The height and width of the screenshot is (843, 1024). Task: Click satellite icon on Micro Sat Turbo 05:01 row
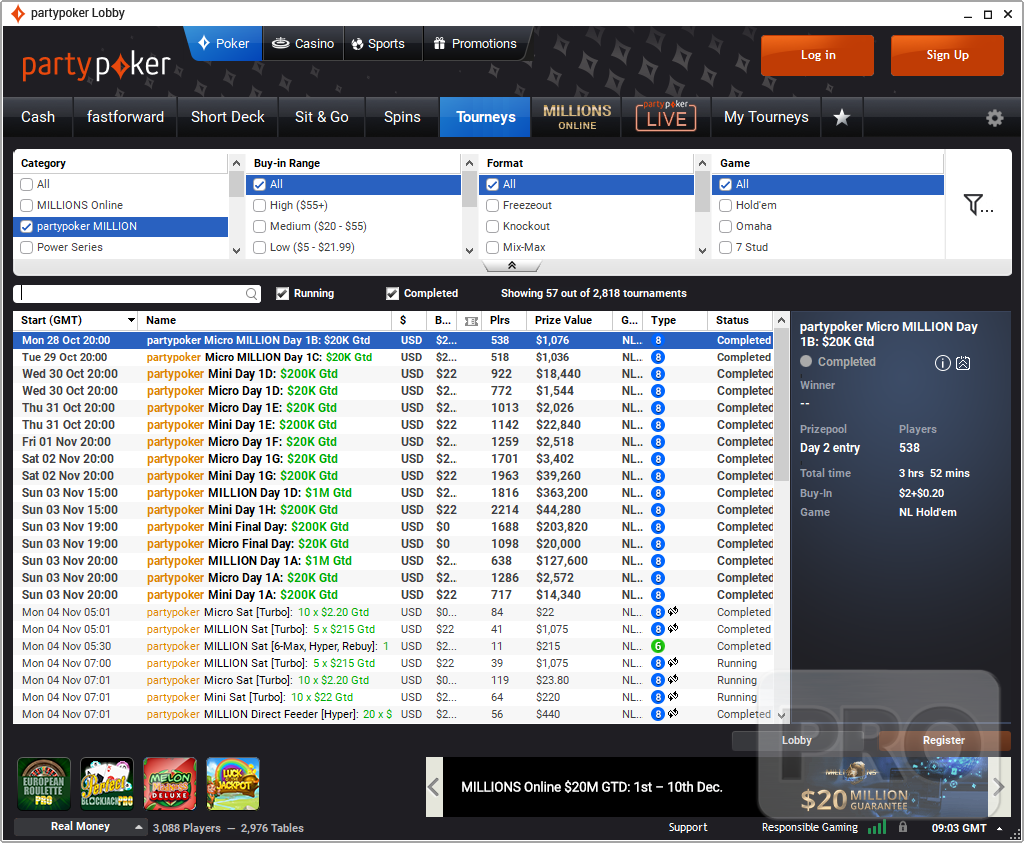(x=673, y=611)
